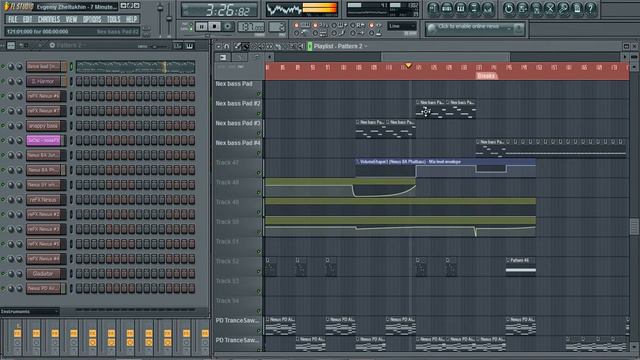Click the Click to enable online news panel
Screen dimensions: 640x360
475,29
